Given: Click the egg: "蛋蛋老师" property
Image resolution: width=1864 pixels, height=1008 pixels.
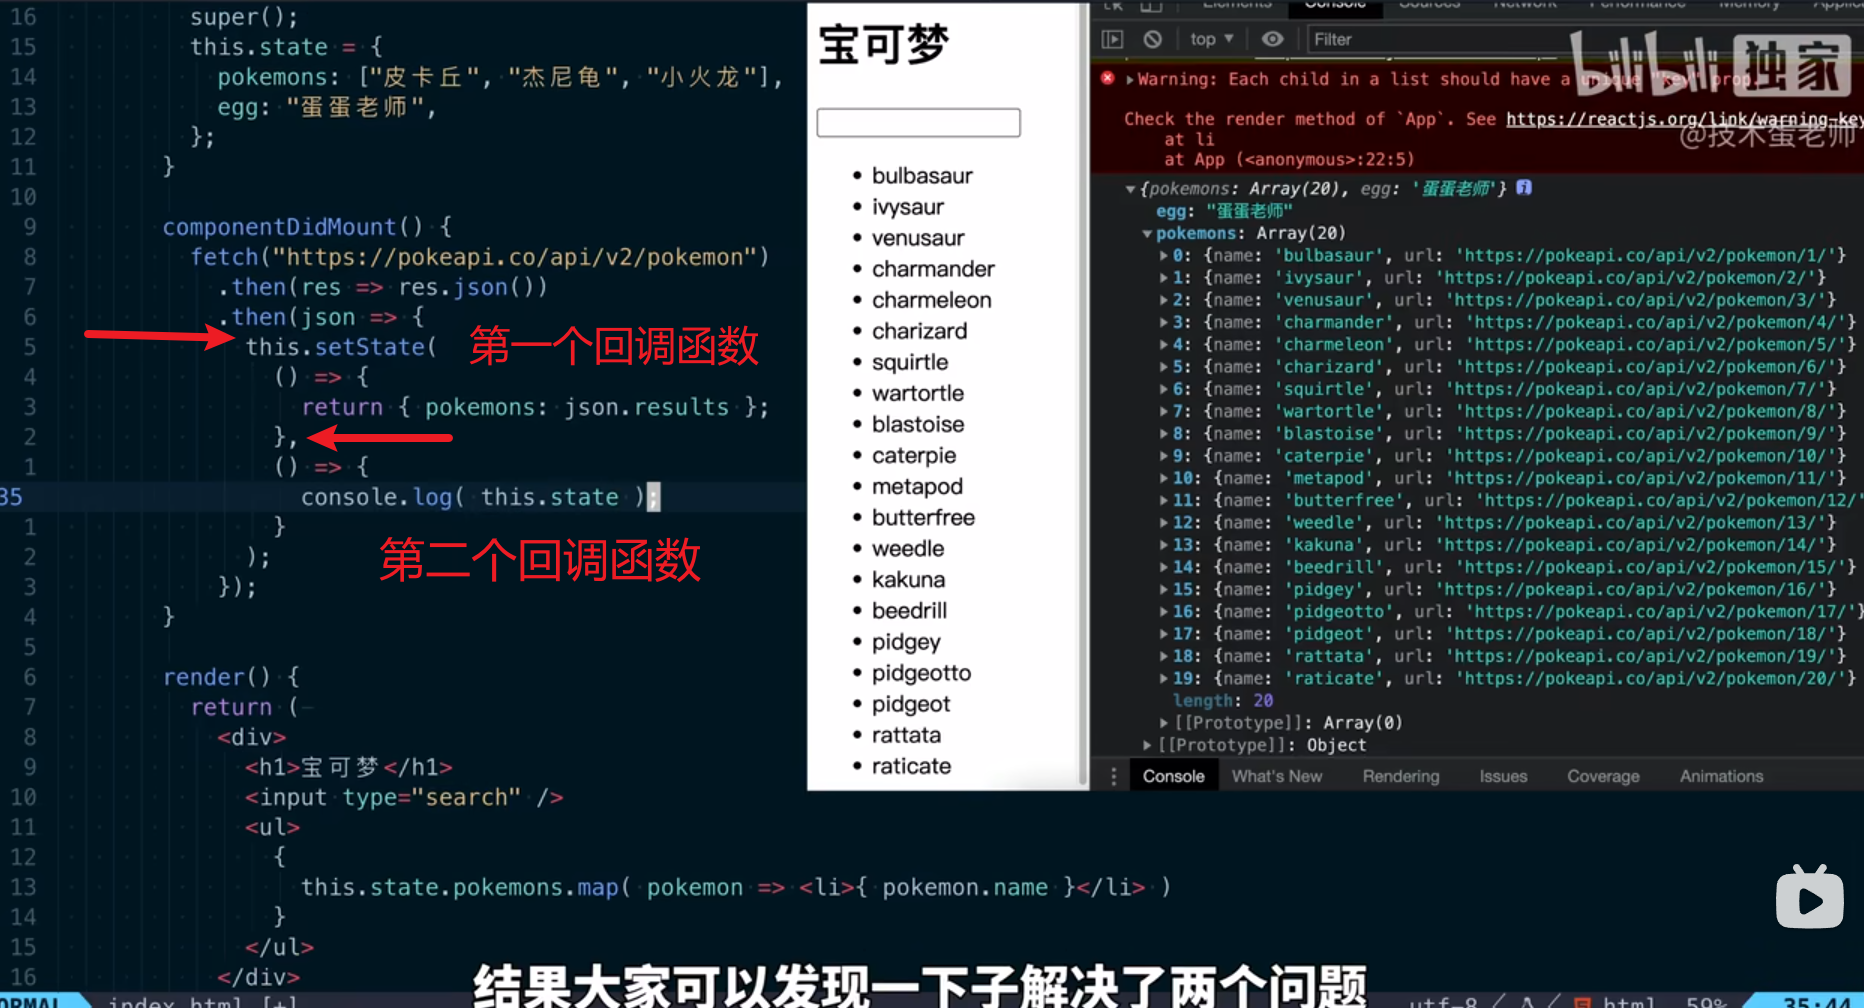Looking at the screenshot, I should click(1224, 211).
